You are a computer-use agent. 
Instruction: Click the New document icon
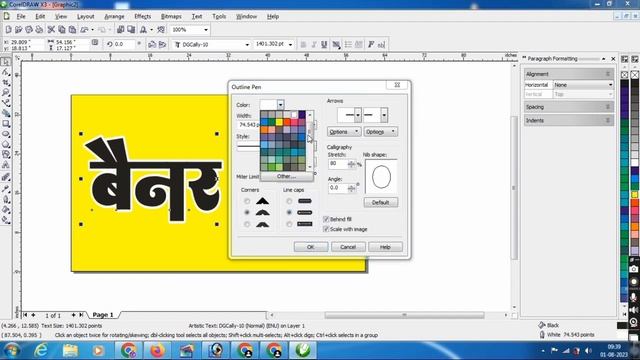[x=8, y=29]
